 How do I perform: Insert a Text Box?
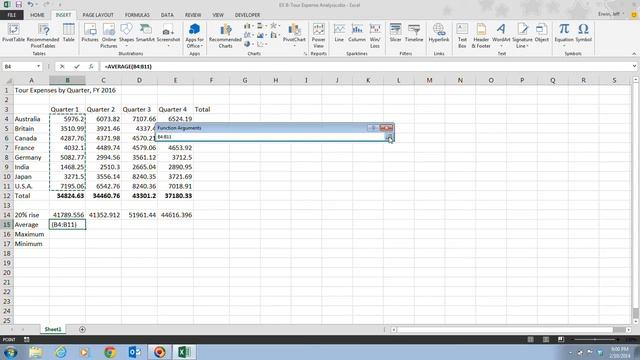pyautogui.click(x=462, y=36)
